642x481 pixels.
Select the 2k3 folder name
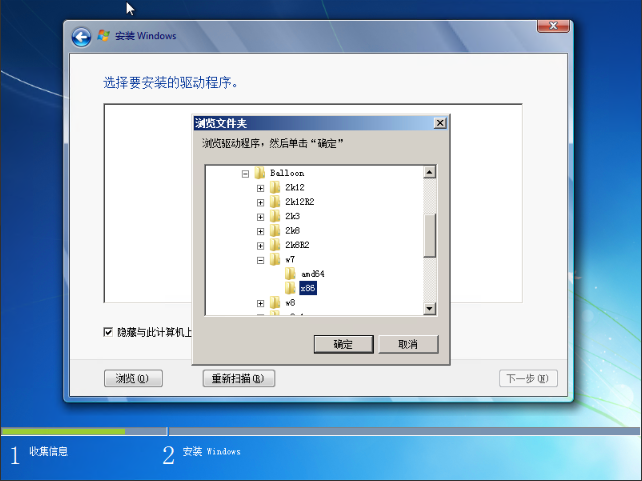[292, 216]
